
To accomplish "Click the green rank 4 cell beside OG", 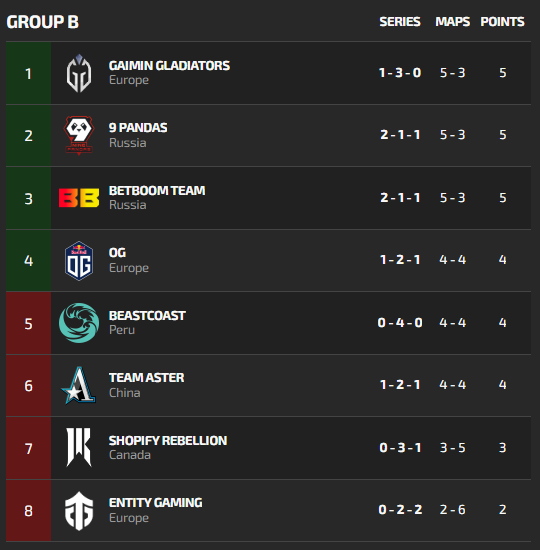I will [28, 261].
